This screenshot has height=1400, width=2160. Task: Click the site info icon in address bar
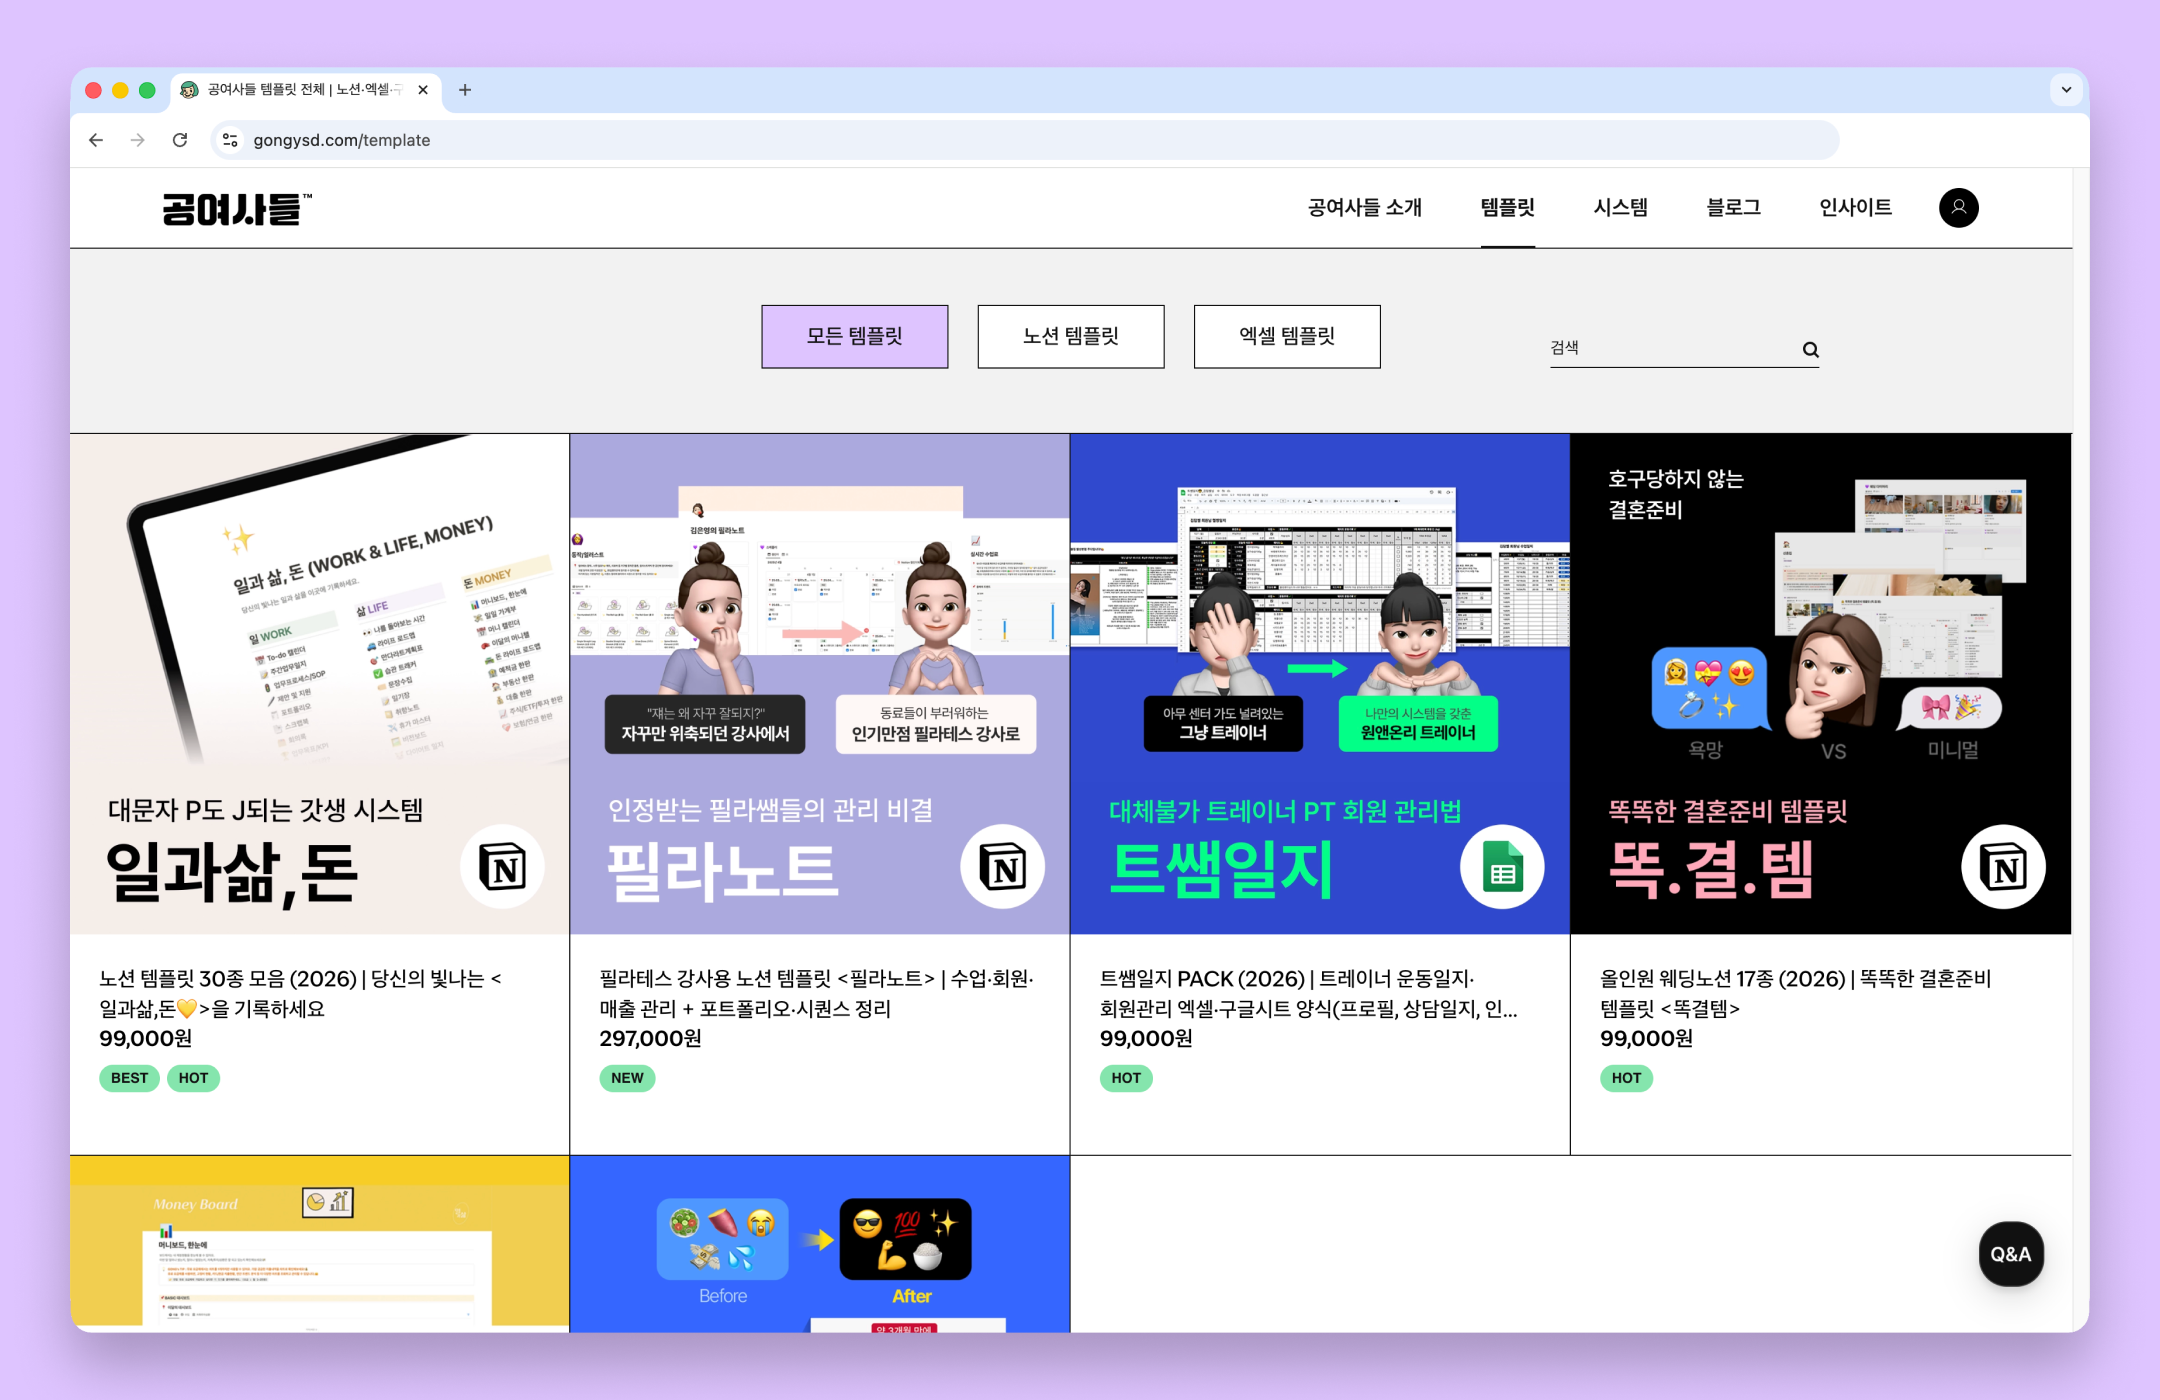[x=231, y=140]
